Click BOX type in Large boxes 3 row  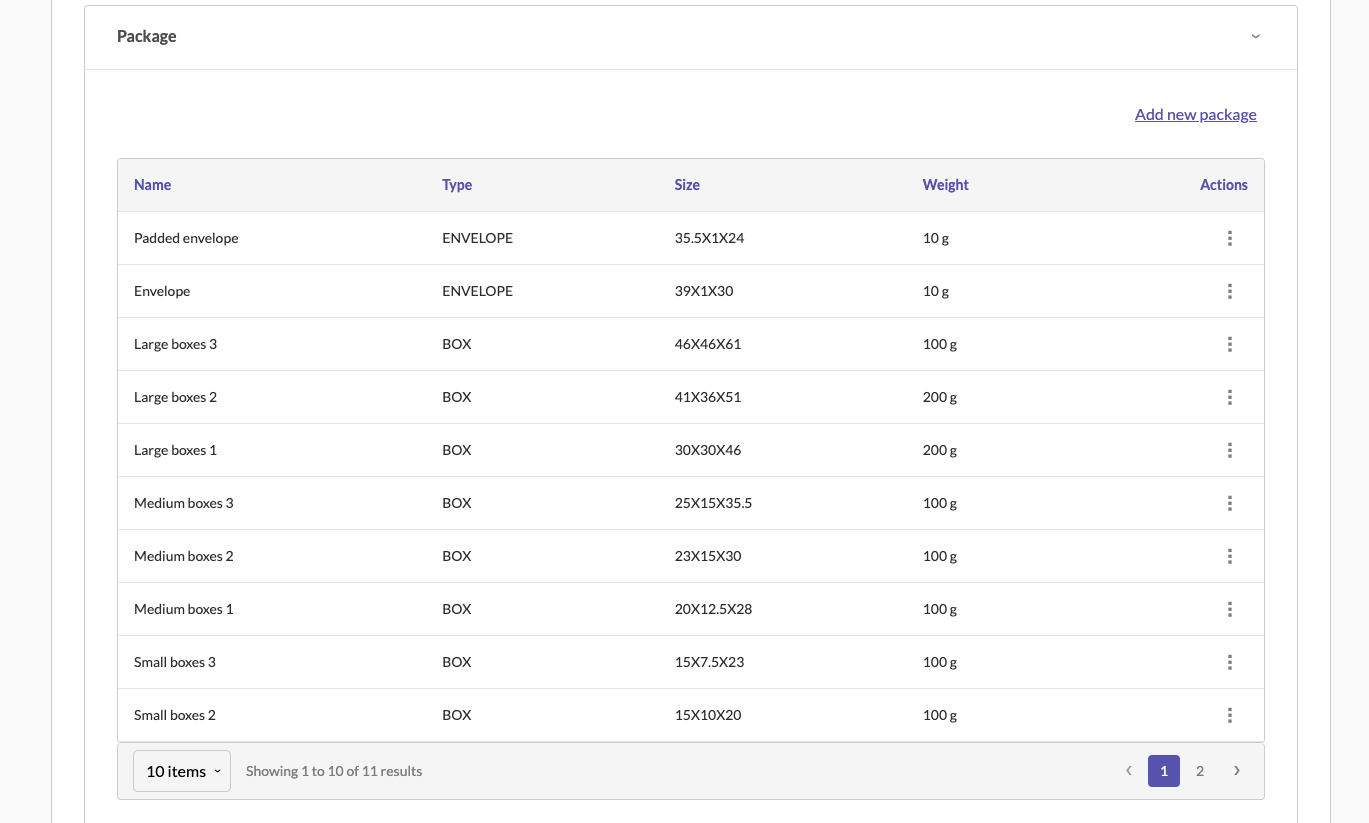click(457, 344)
